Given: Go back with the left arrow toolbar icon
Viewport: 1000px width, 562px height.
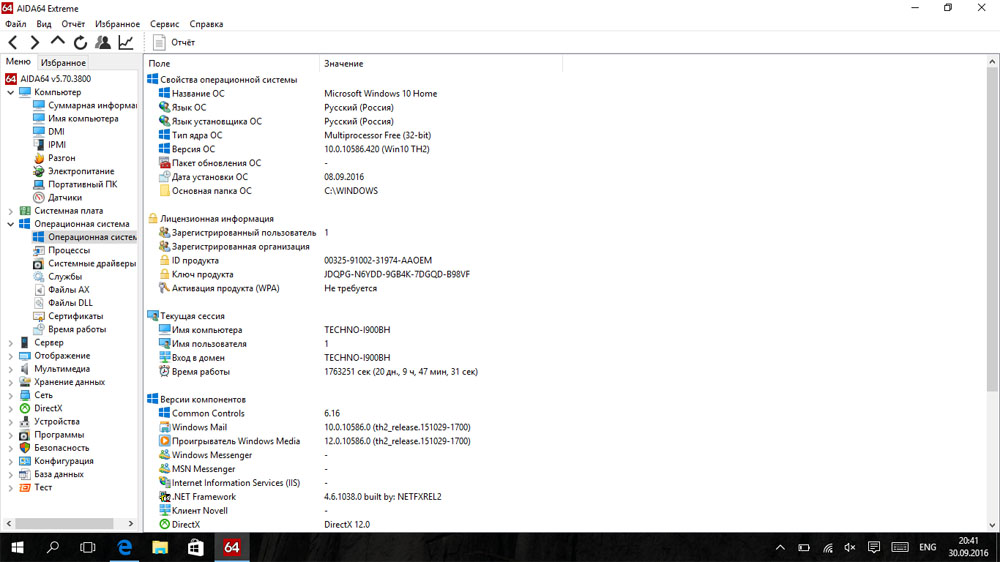Looking at the screenshot, I should pyautogui.click(x=13, y=43).
